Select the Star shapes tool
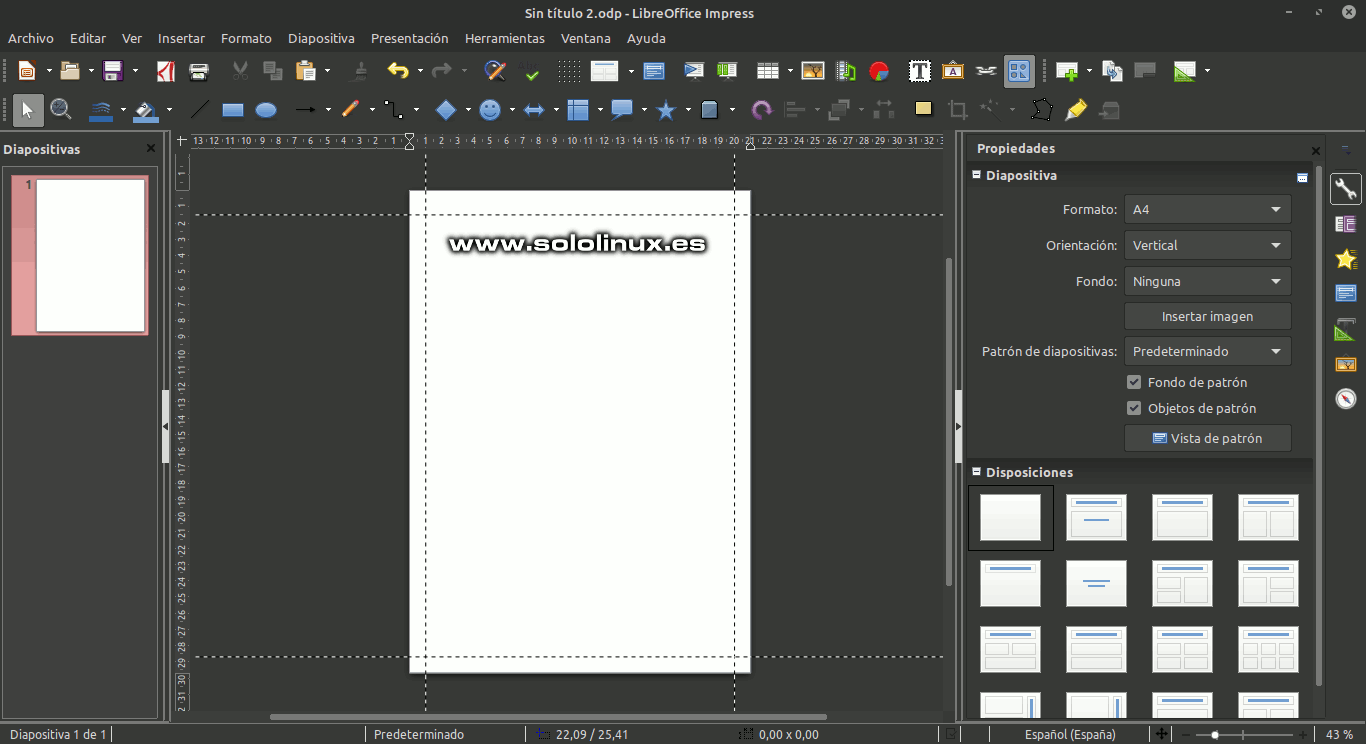This screenshot has height=744, width=1366. point(666,110)
